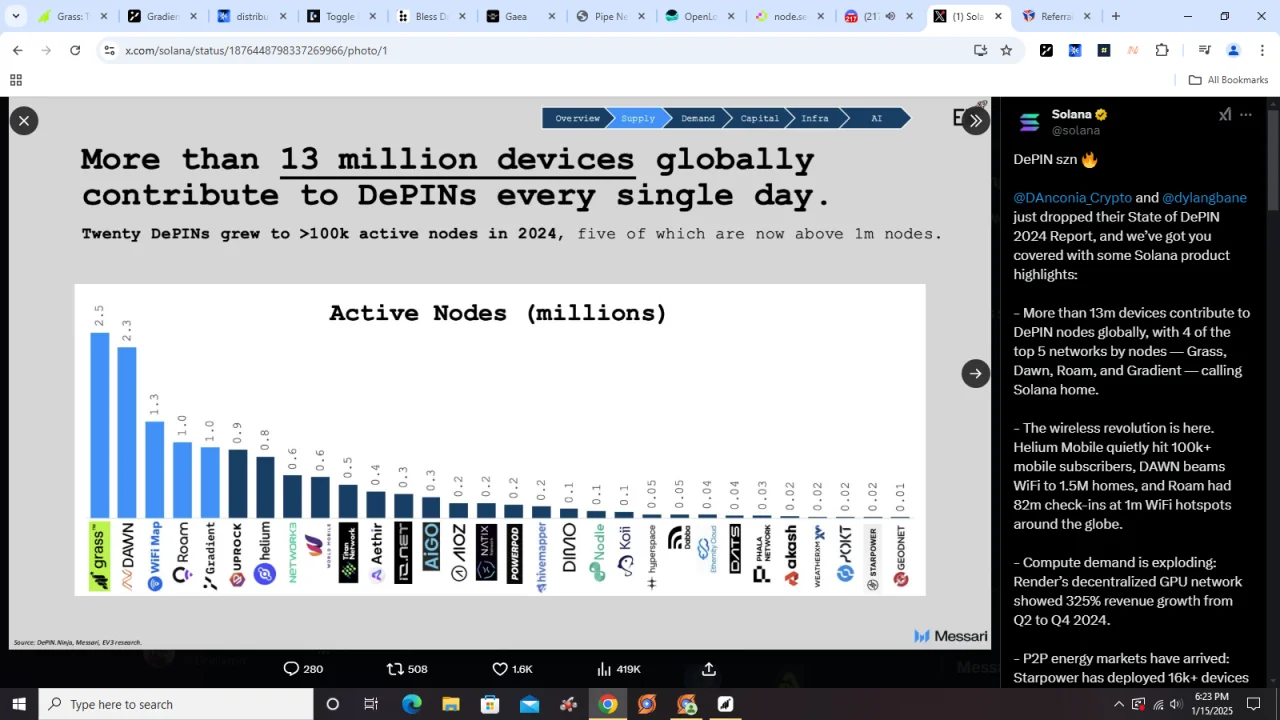Open the Grok icon beside Solana's name
Image resolution: width=1280 pixels, height=720 pixels.
(1225, 115)
